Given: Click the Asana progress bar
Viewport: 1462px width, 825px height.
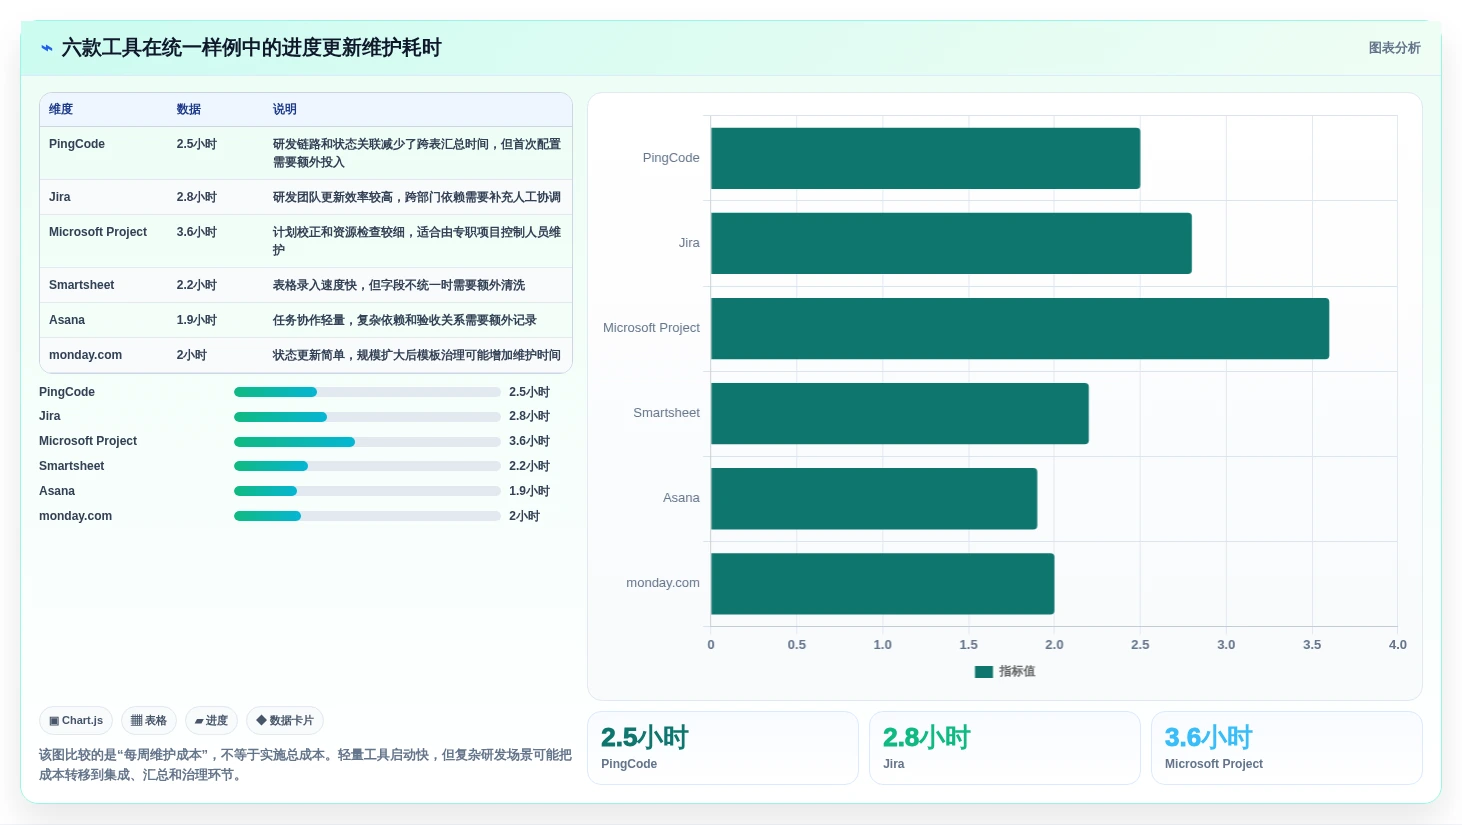Looking at the screenshot, I should pos(367,491).
